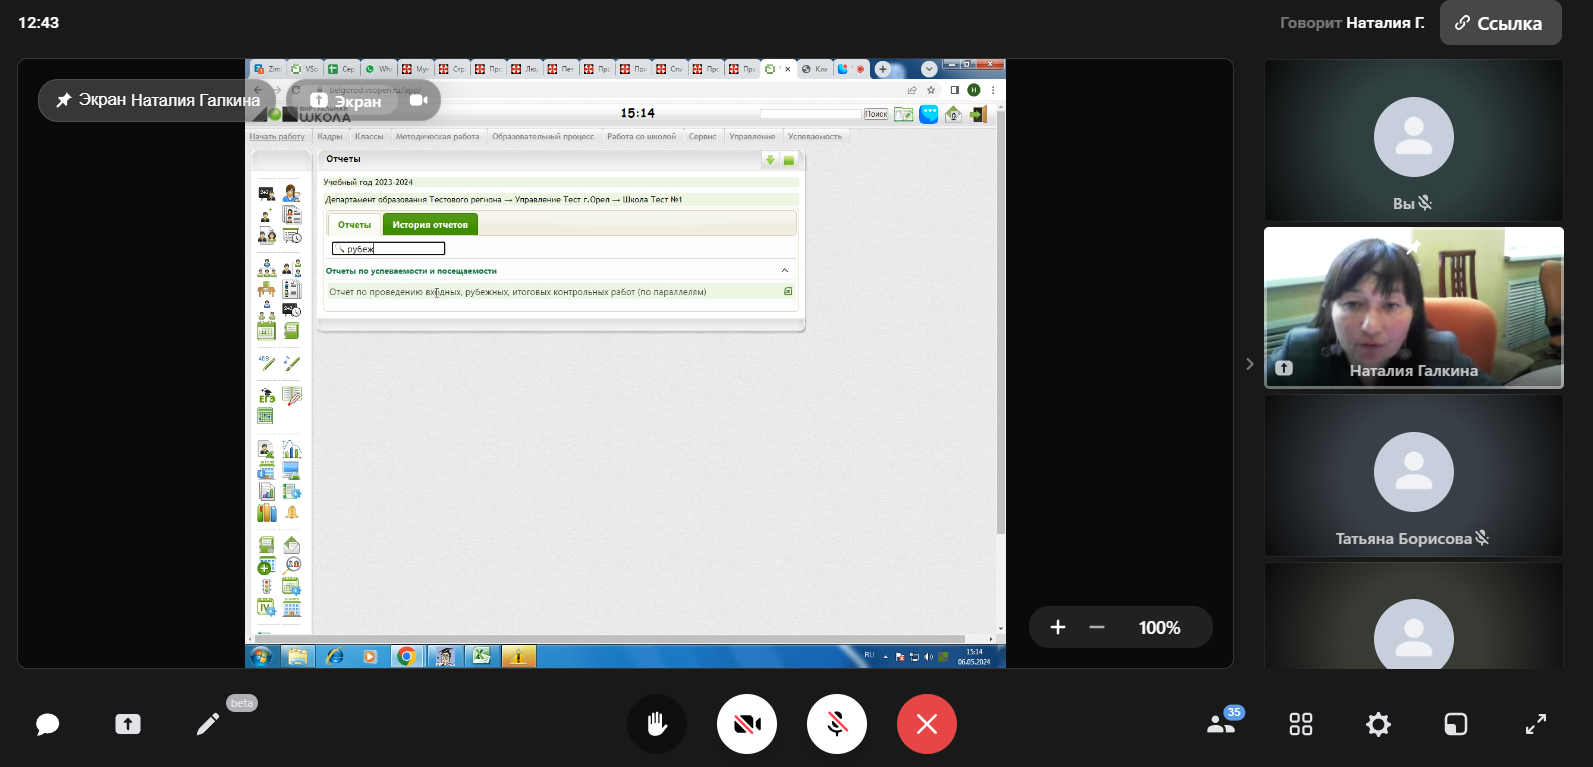
Task: Click the share screen icon
Action: pyautogui.click(x=128, y=724)
